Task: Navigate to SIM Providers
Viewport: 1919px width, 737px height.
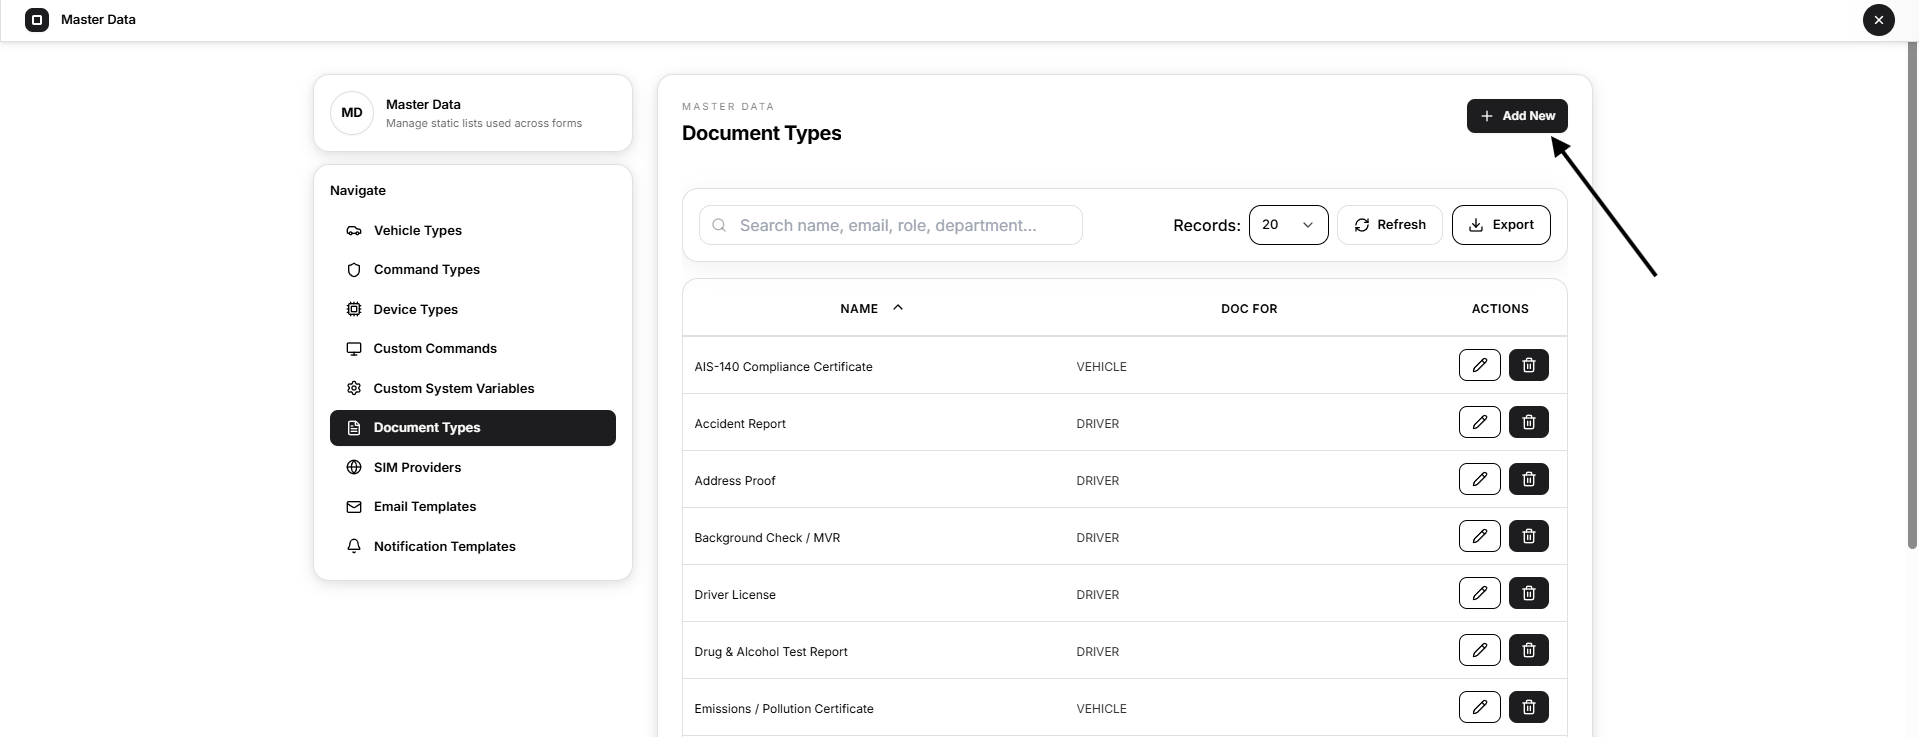Action: pyautogui.click(x=473, y=467)
